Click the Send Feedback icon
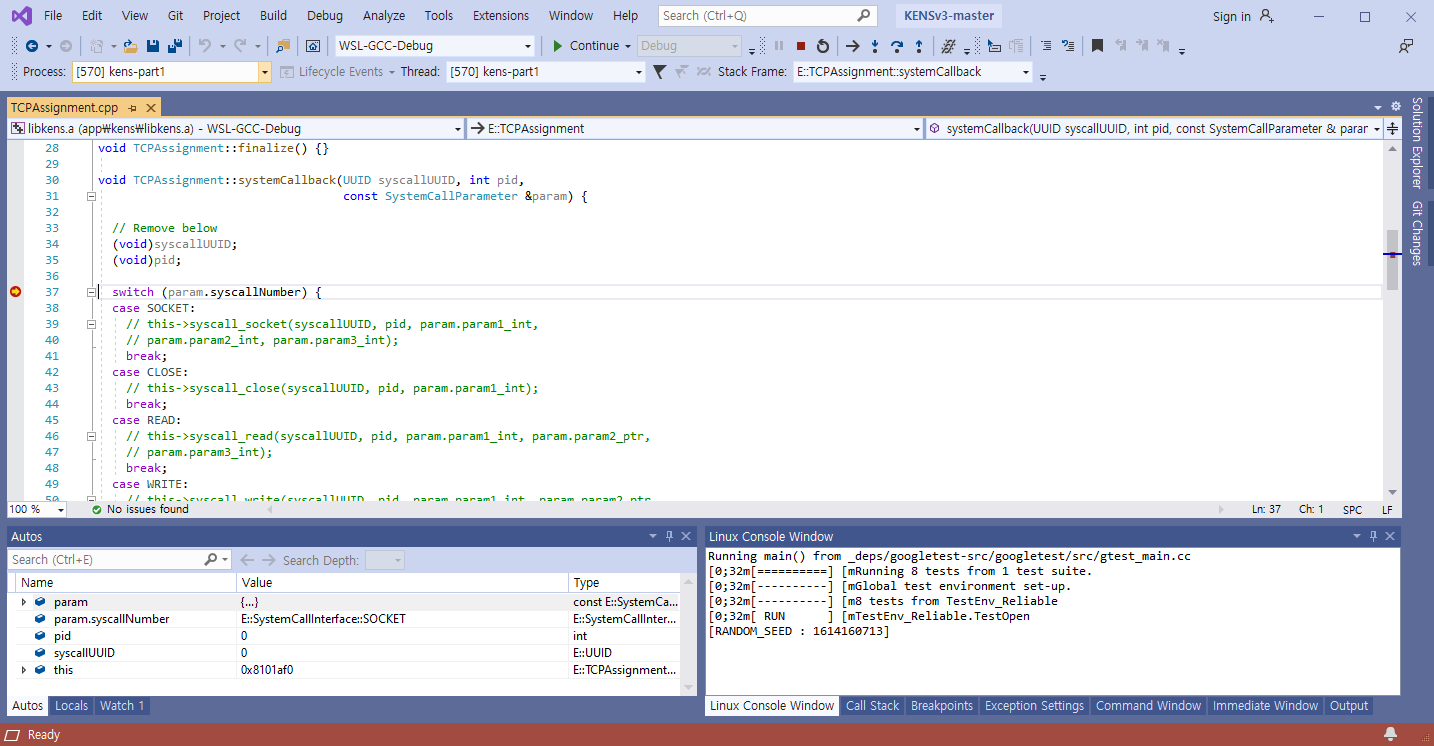The image size is (1434, 746). pyautogui.click(x=1406, y=46)
